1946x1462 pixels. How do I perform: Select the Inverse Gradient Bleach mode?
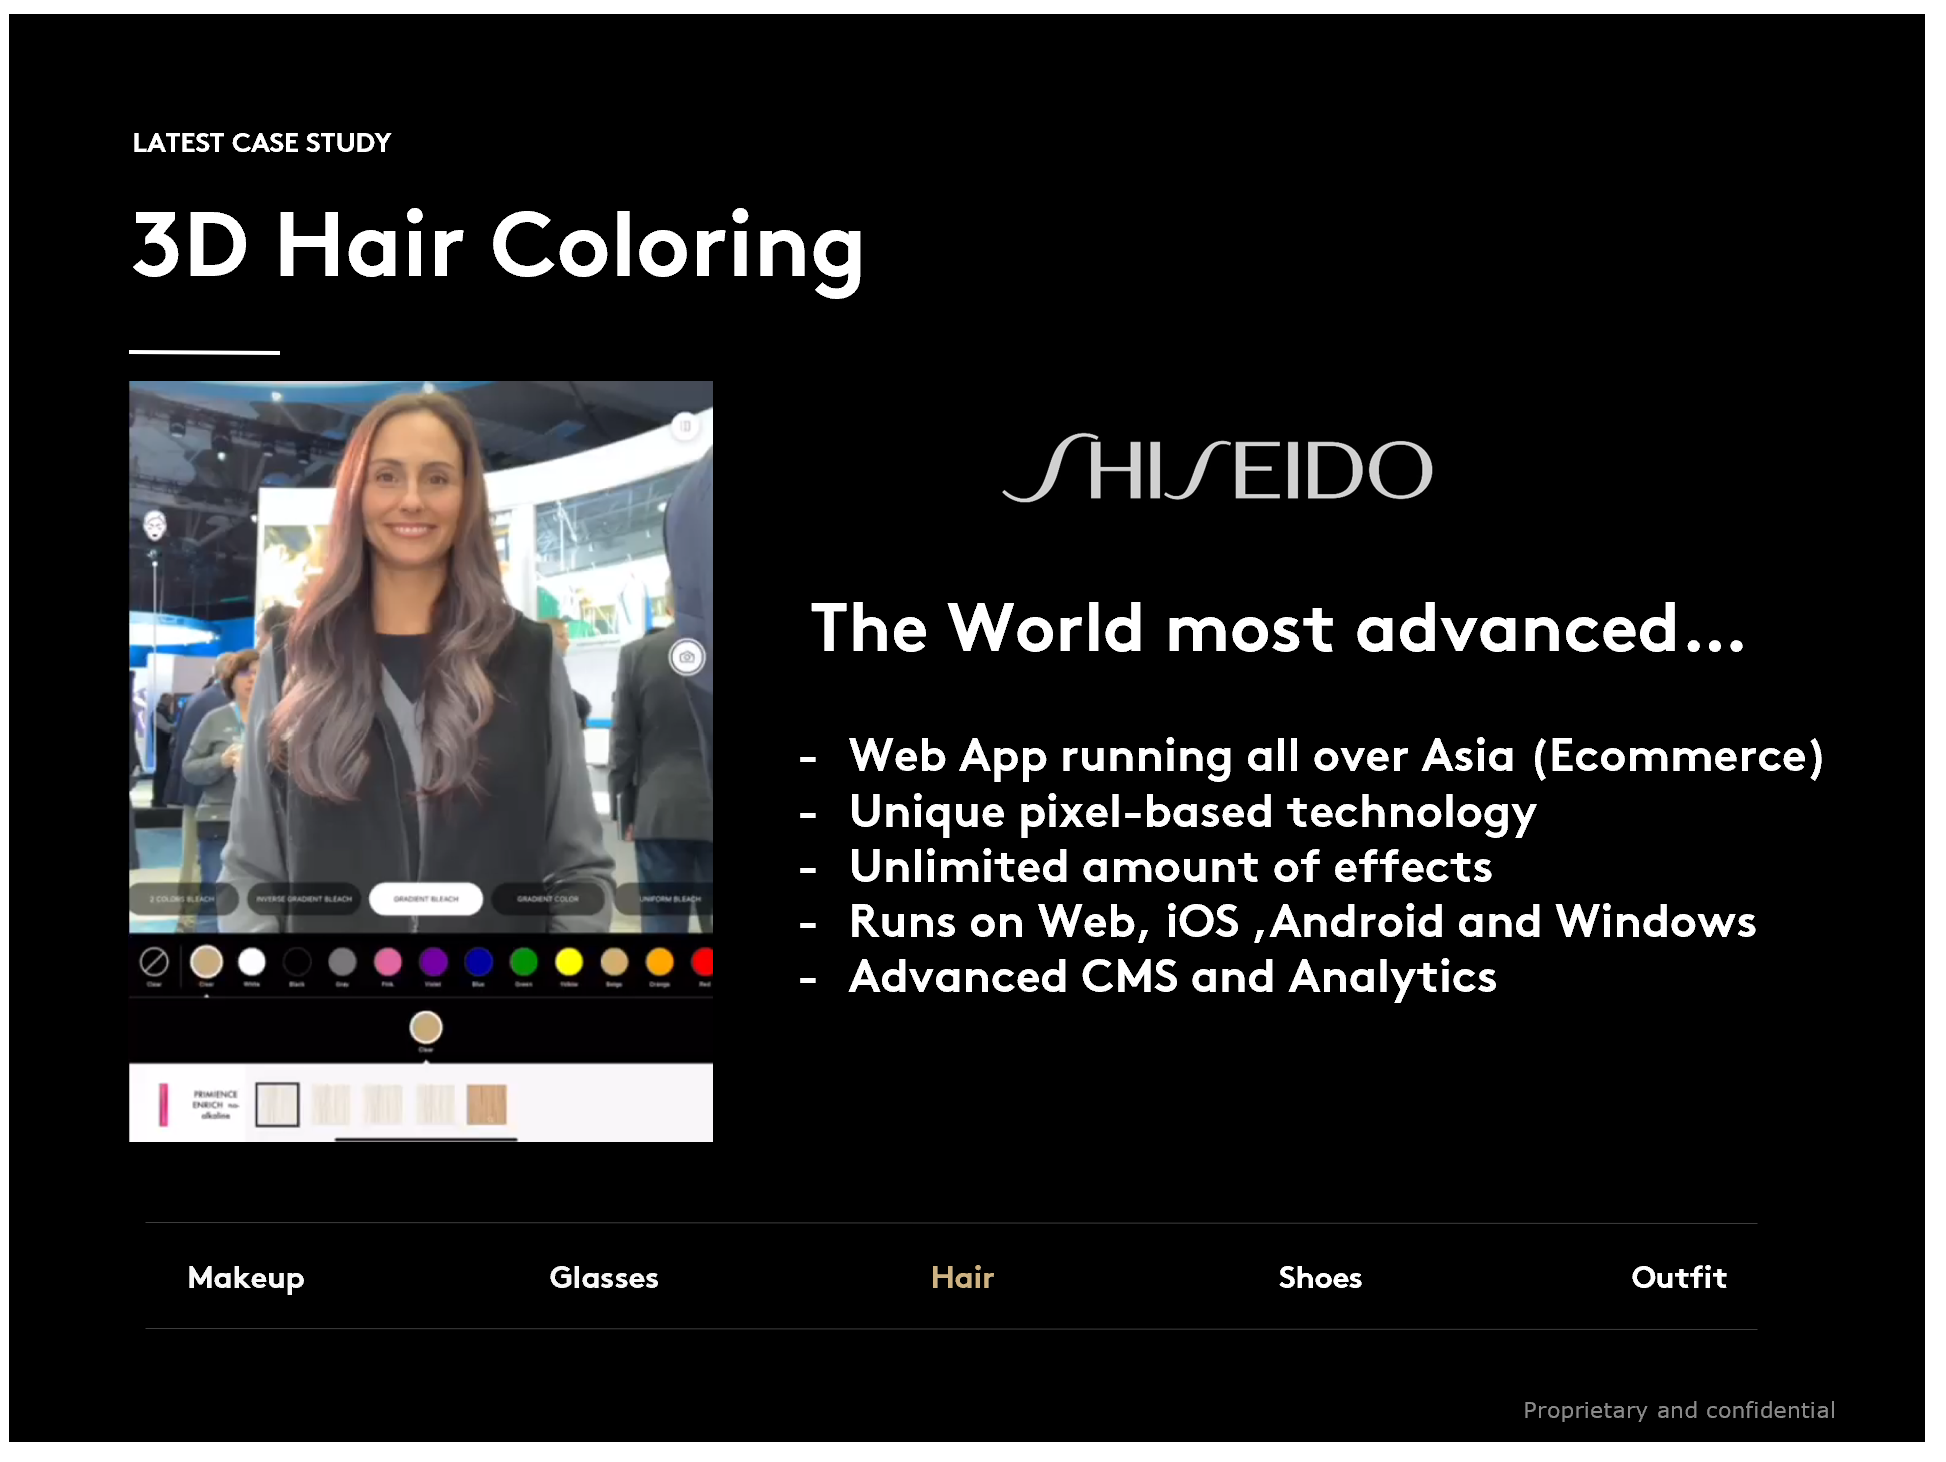coord(304,899)
